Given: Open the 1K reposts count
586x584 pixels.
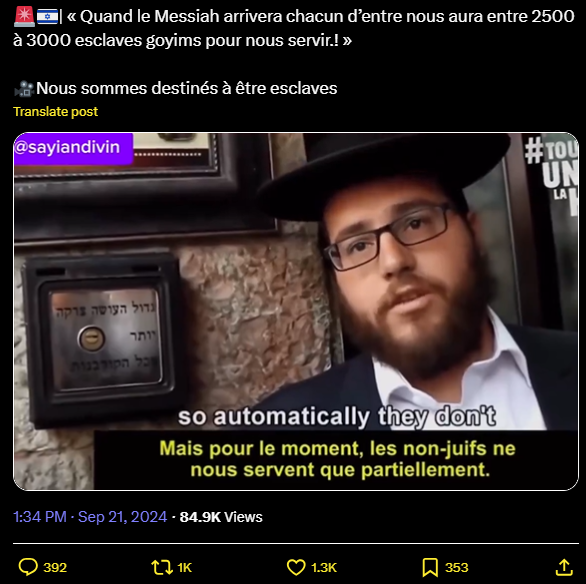Looking at the screenshot, I should point(185,568).
